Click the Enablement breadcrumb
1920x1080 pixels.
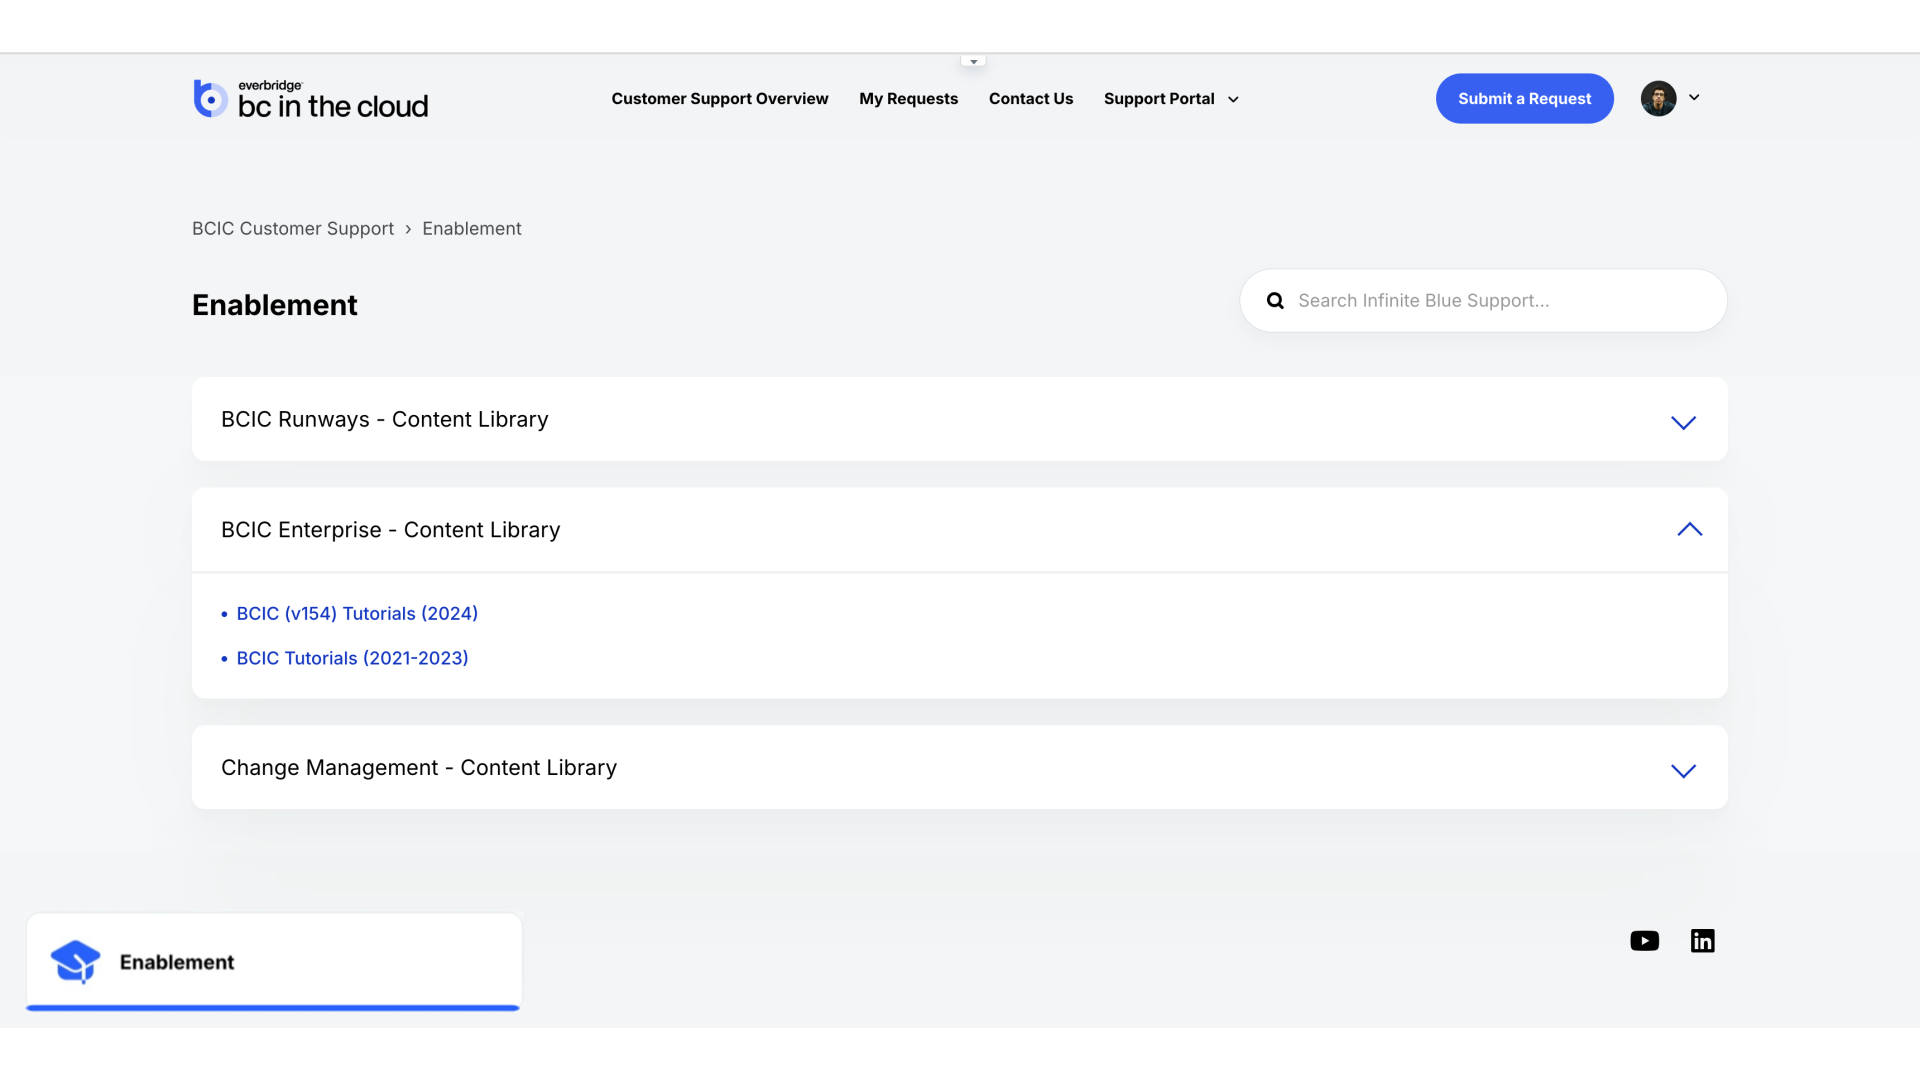tap(471, 229)
